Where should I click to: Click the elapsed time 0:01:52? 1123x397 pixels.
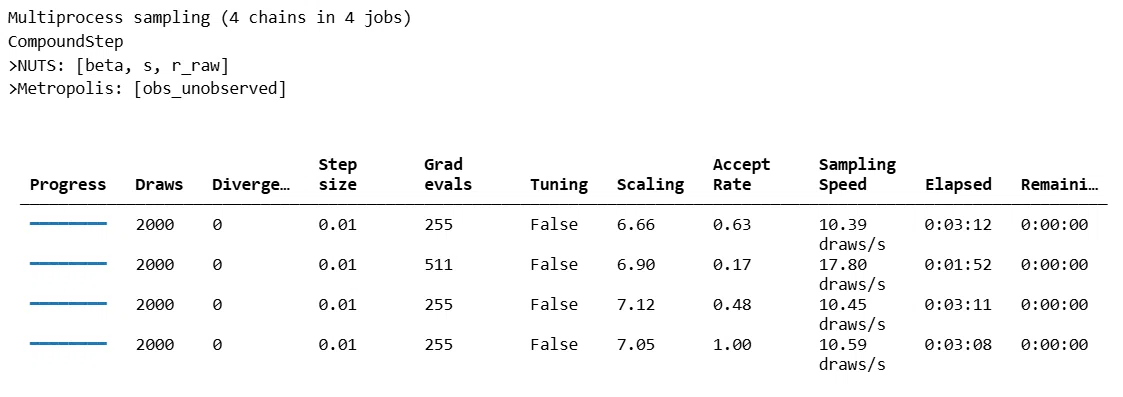point(958,264)
